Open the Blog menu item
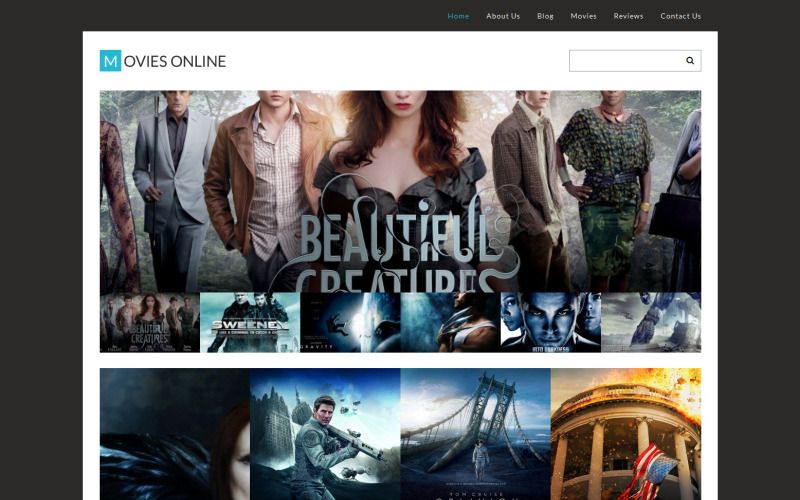 (545, 16)
